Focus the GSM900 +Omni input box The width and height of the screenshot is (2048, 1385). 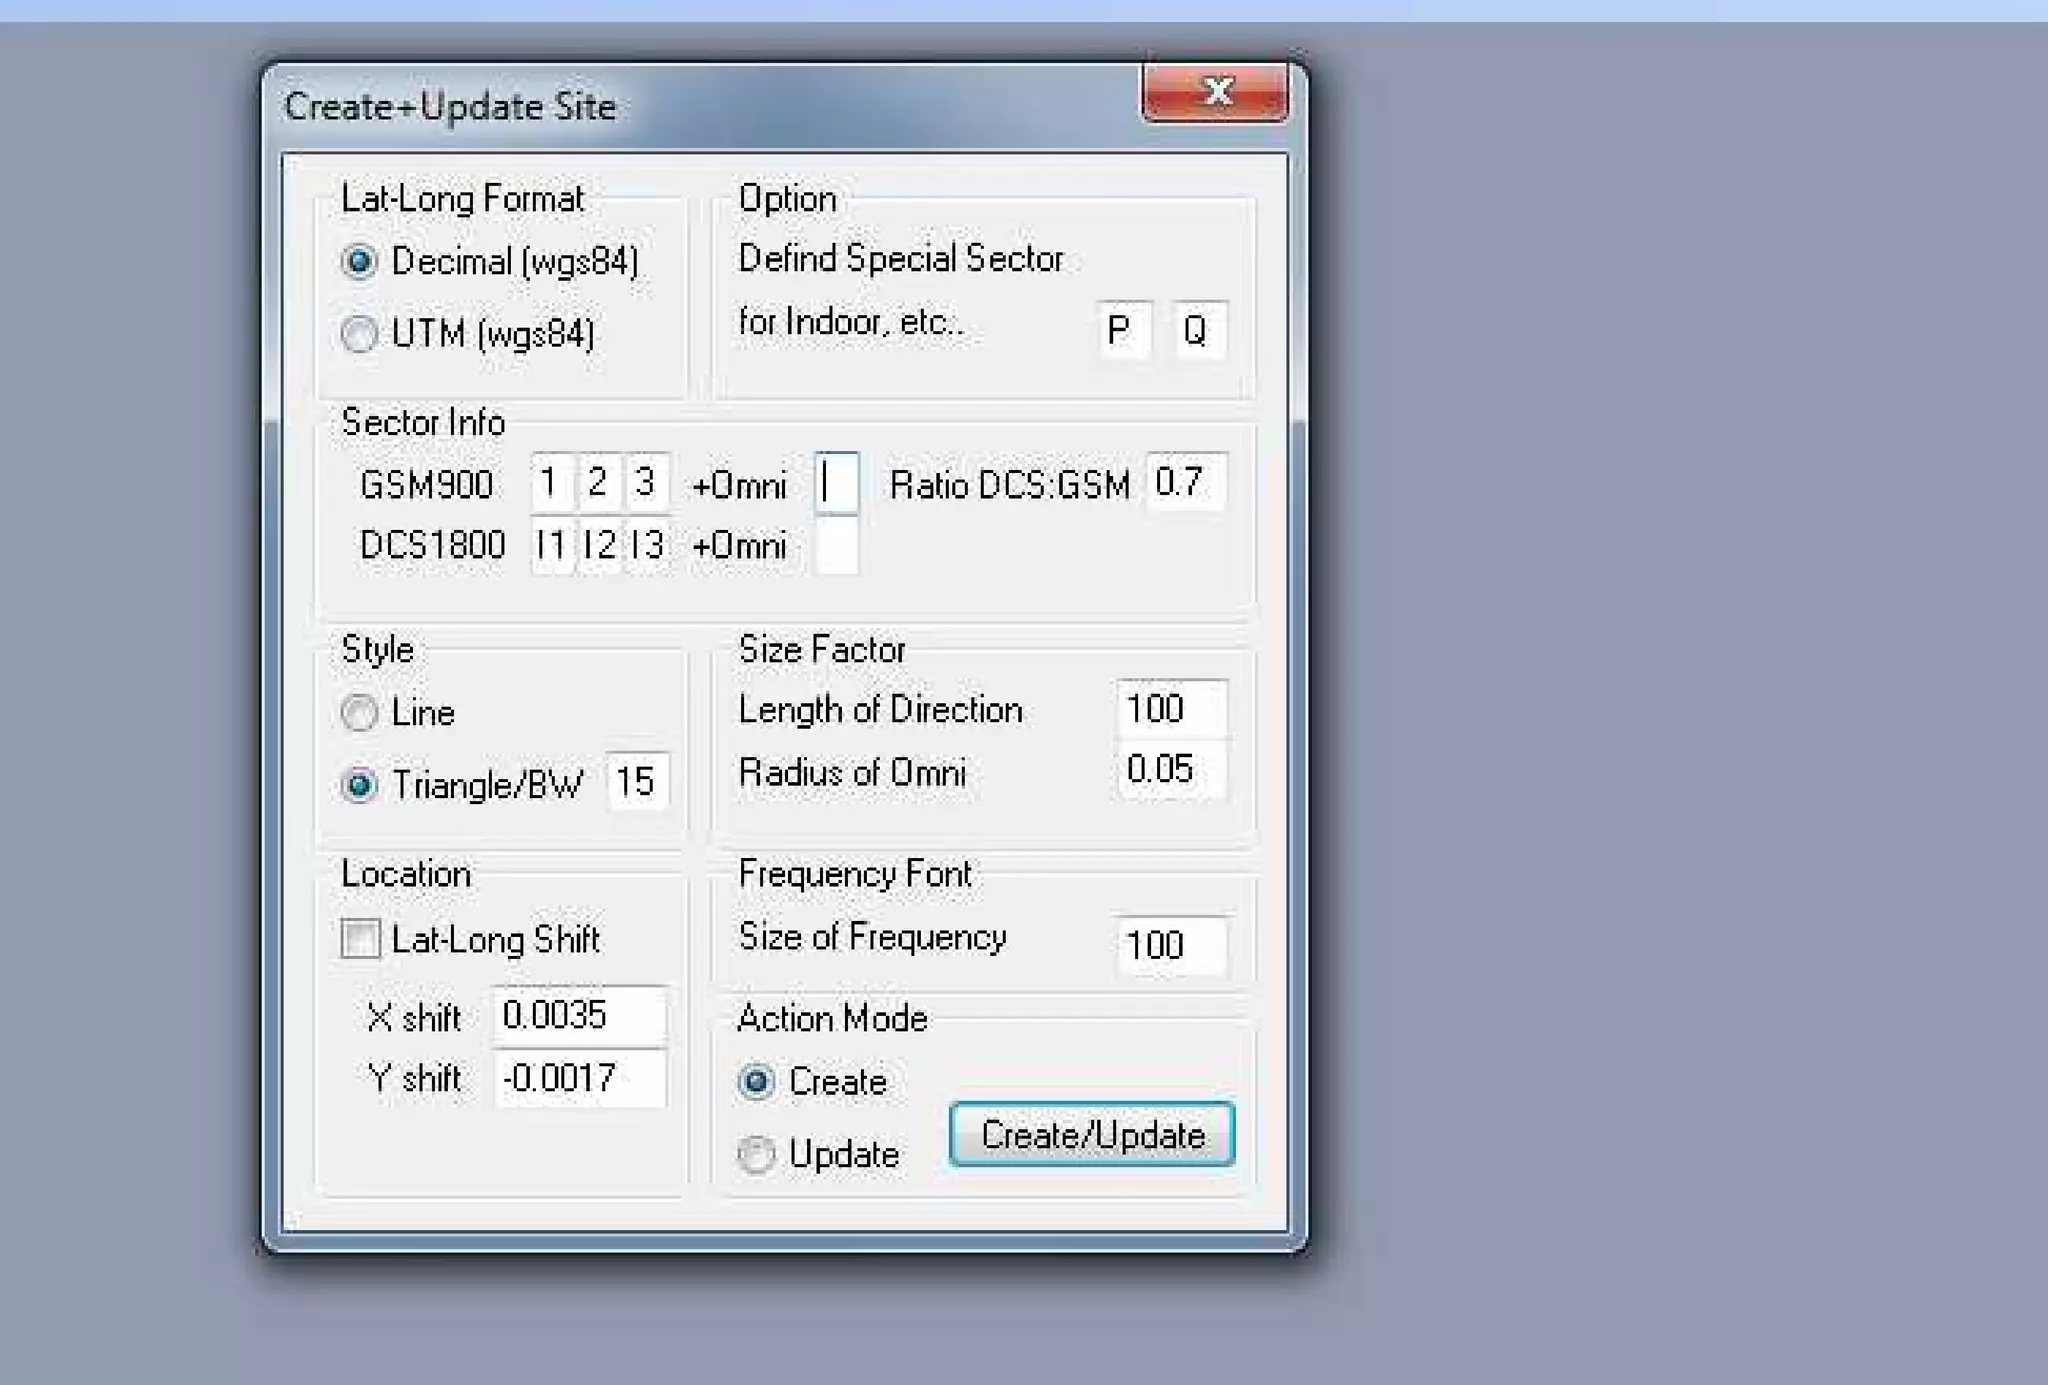837,484
